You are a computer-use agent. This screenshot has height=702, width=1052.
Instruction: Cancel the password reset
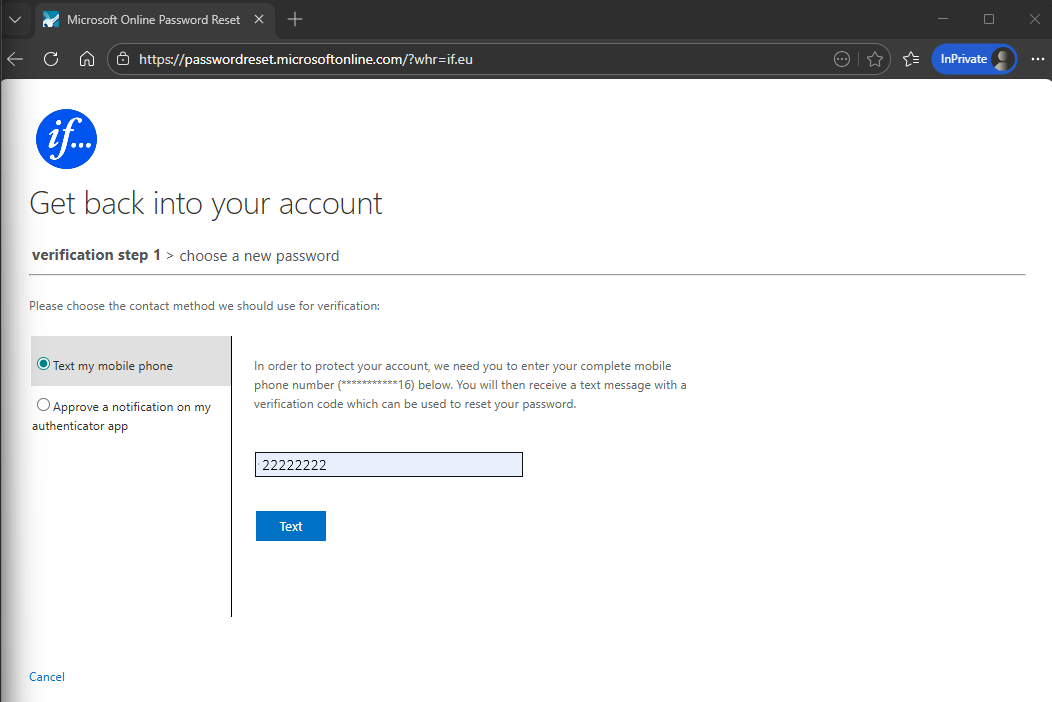tap(47, 676)
